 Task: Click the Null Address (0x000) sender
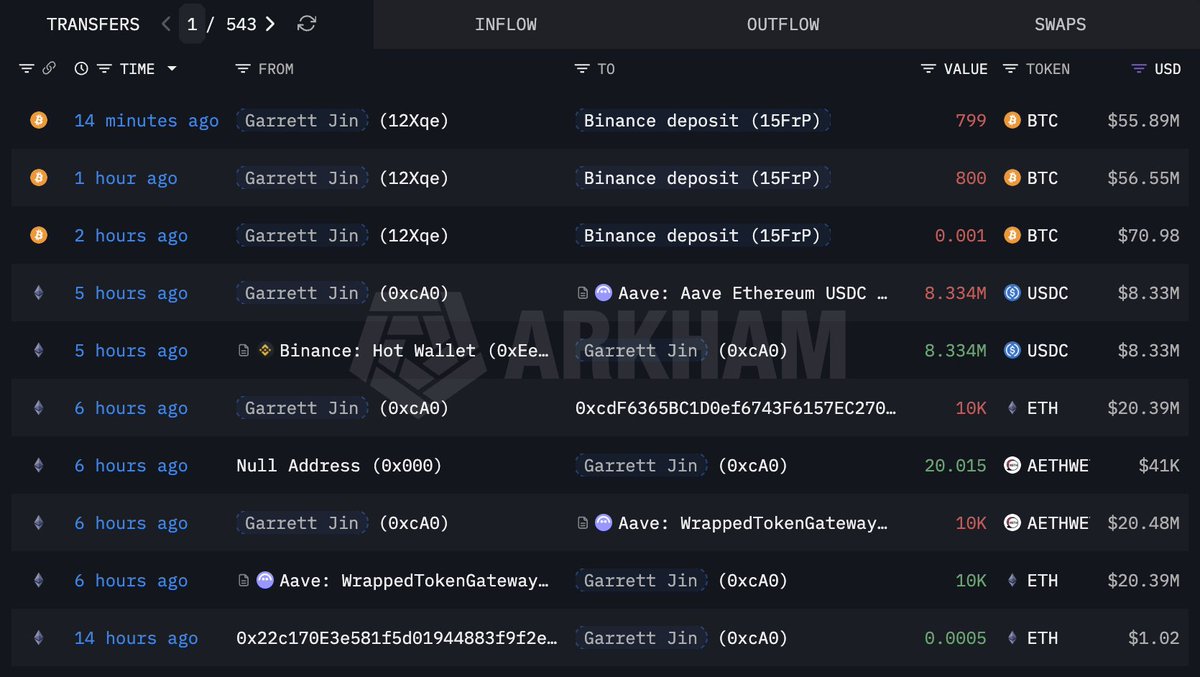(339, 465)
